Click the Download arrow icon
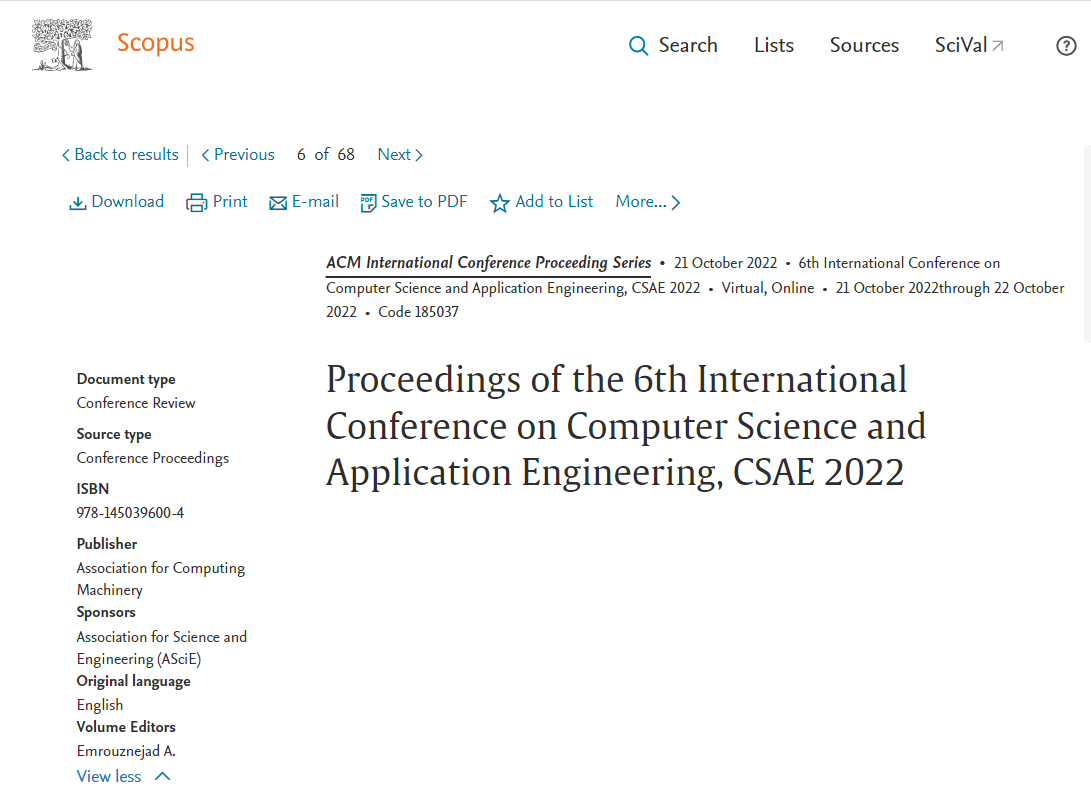The height and width of the screenshot is (798, 1091). pyautogui.click(x=77, y=203)
